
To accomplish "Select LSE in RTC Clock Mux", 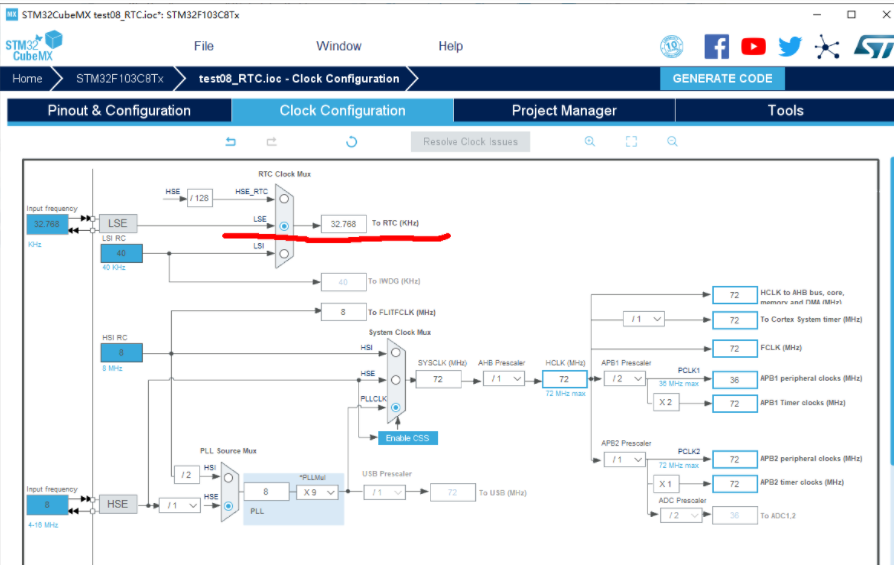I will (284, 226).
